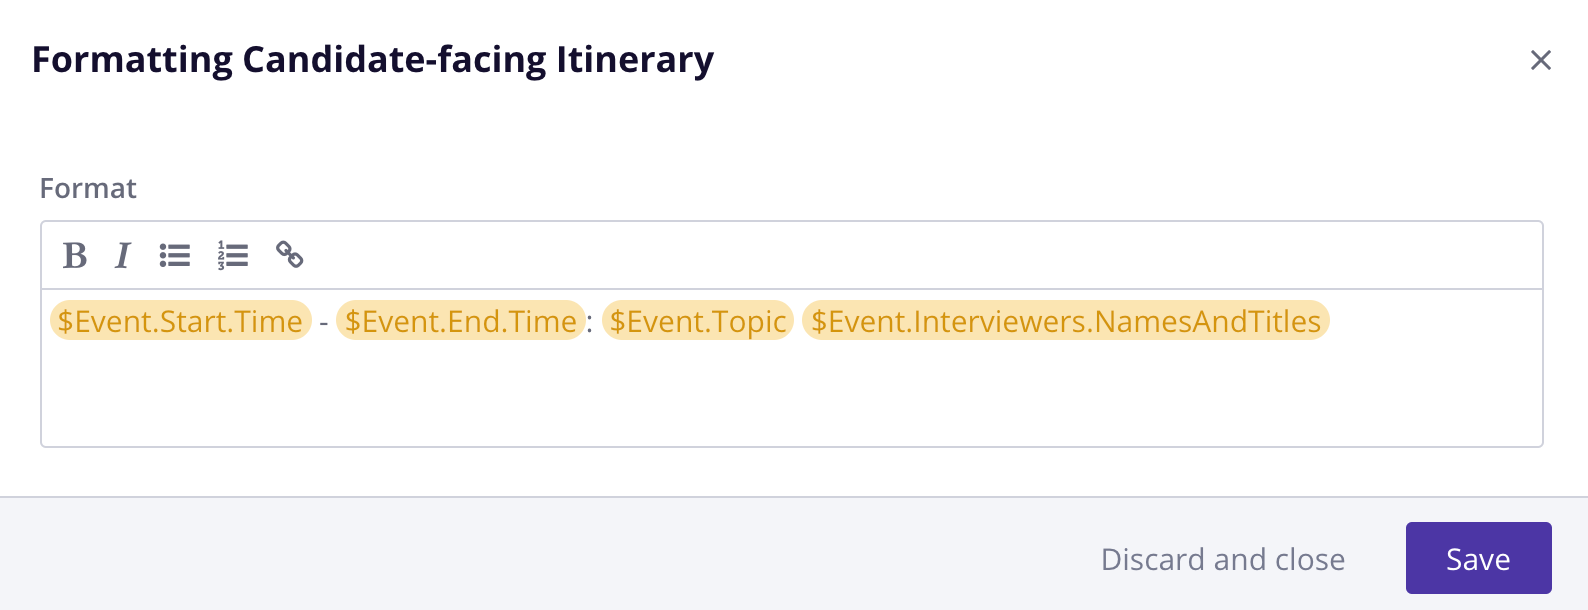Click the insert link icon

coord(290,256)
